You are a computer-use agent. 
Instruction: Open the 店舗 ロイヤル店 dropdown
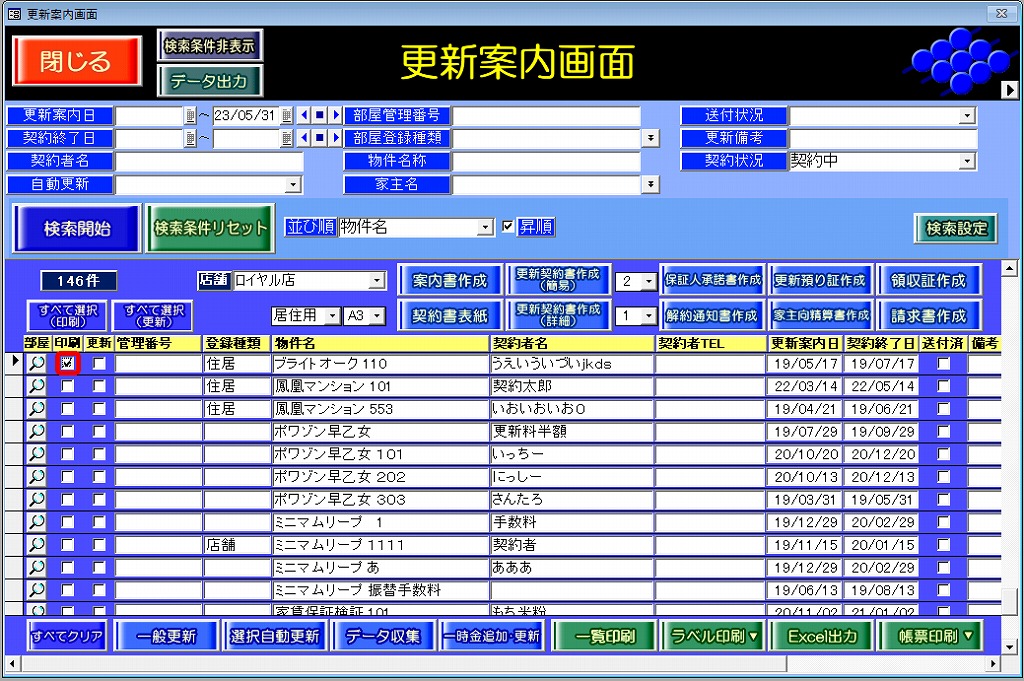tap(377, 281)
